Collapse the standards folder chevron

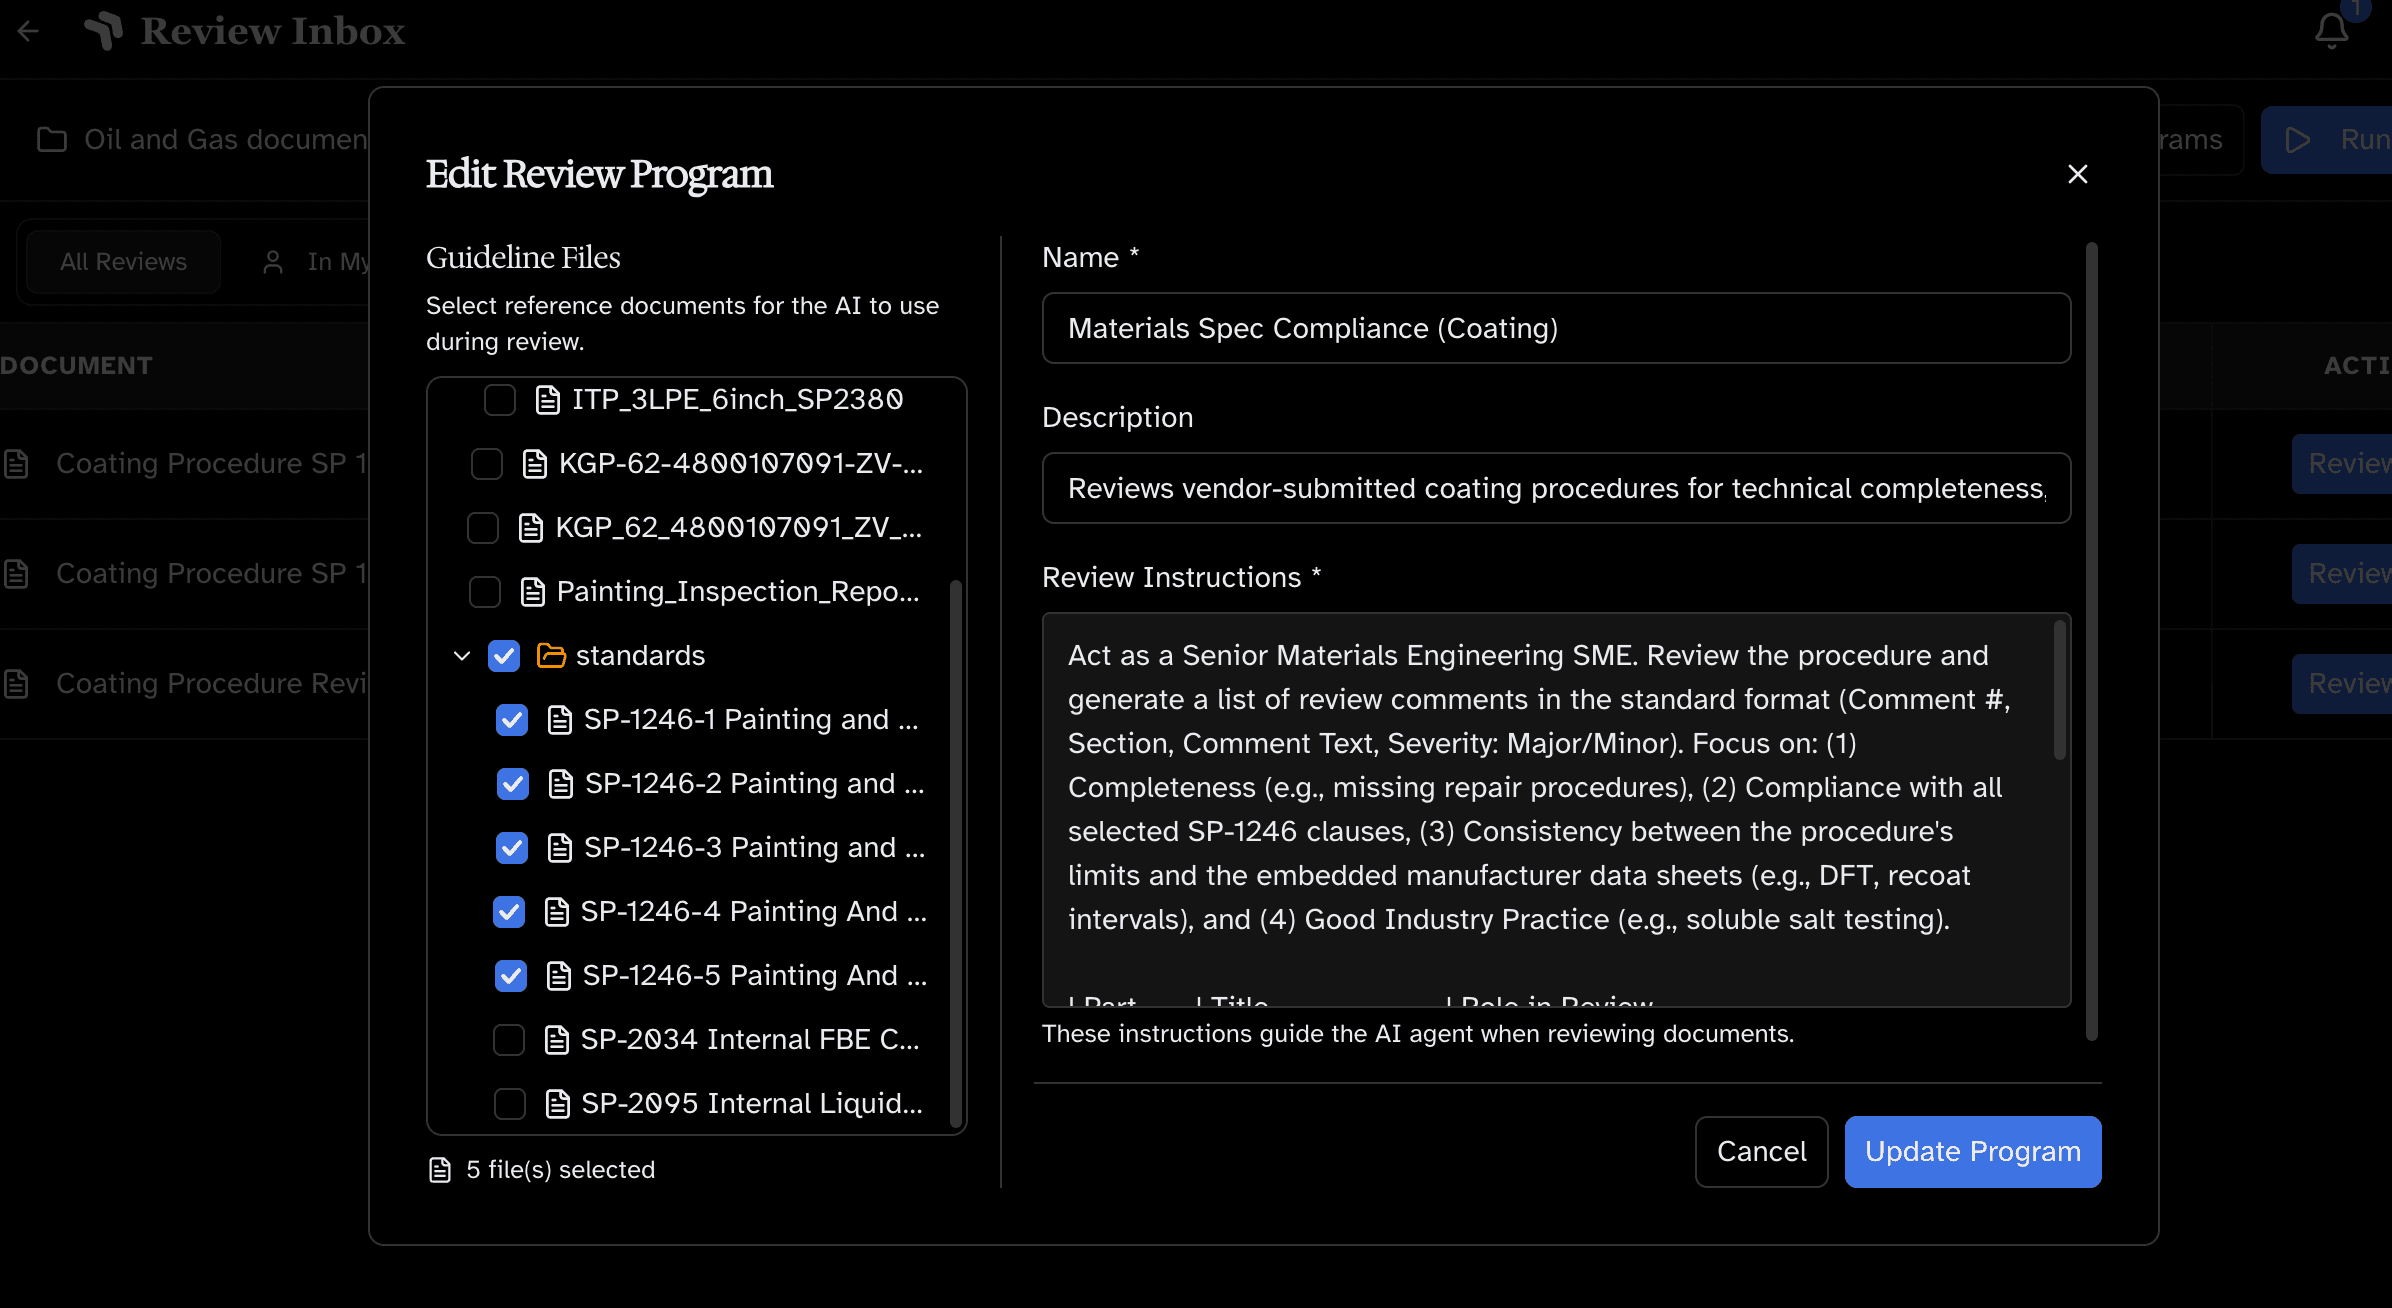(x=461, y=655)
